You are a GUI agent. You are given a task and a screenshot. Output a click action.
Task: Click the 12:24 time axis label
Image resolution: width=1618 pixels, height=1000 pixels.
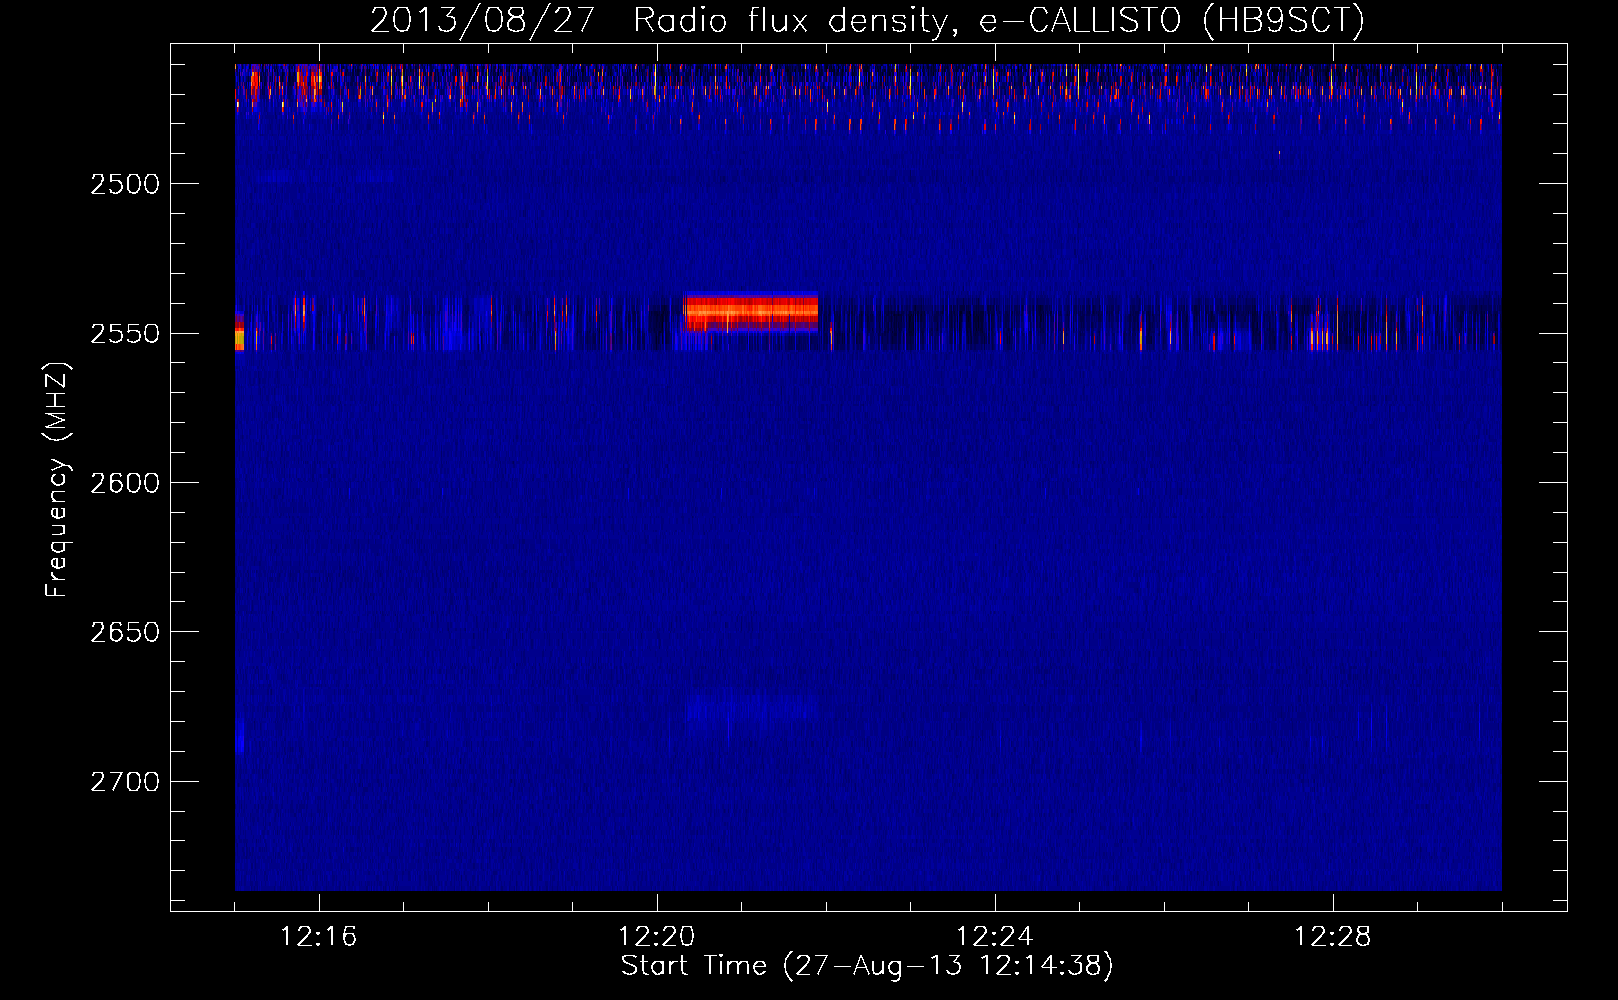point(995,937)
